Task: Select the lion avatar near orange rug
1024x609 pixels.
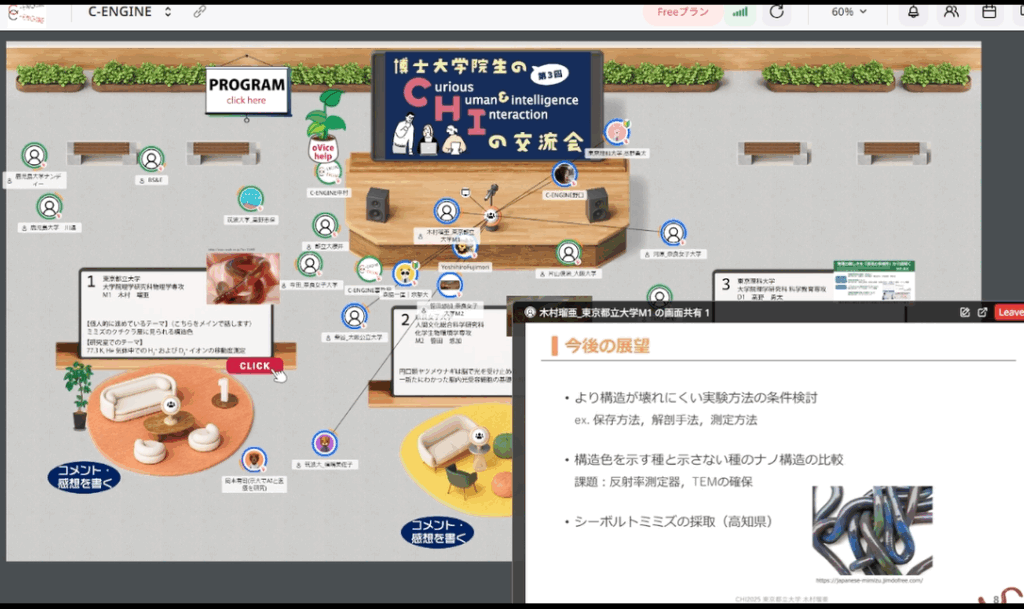Action: click(253, 460)
